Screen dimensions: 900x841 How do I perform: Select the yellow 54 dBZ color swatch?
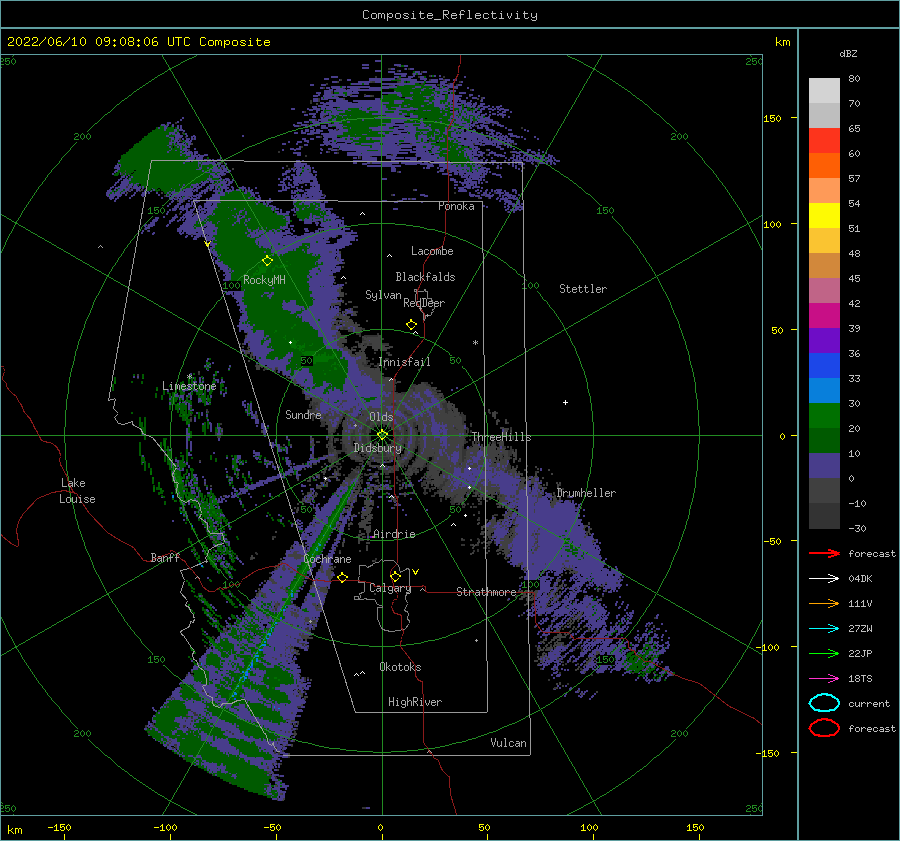(824, 215)
